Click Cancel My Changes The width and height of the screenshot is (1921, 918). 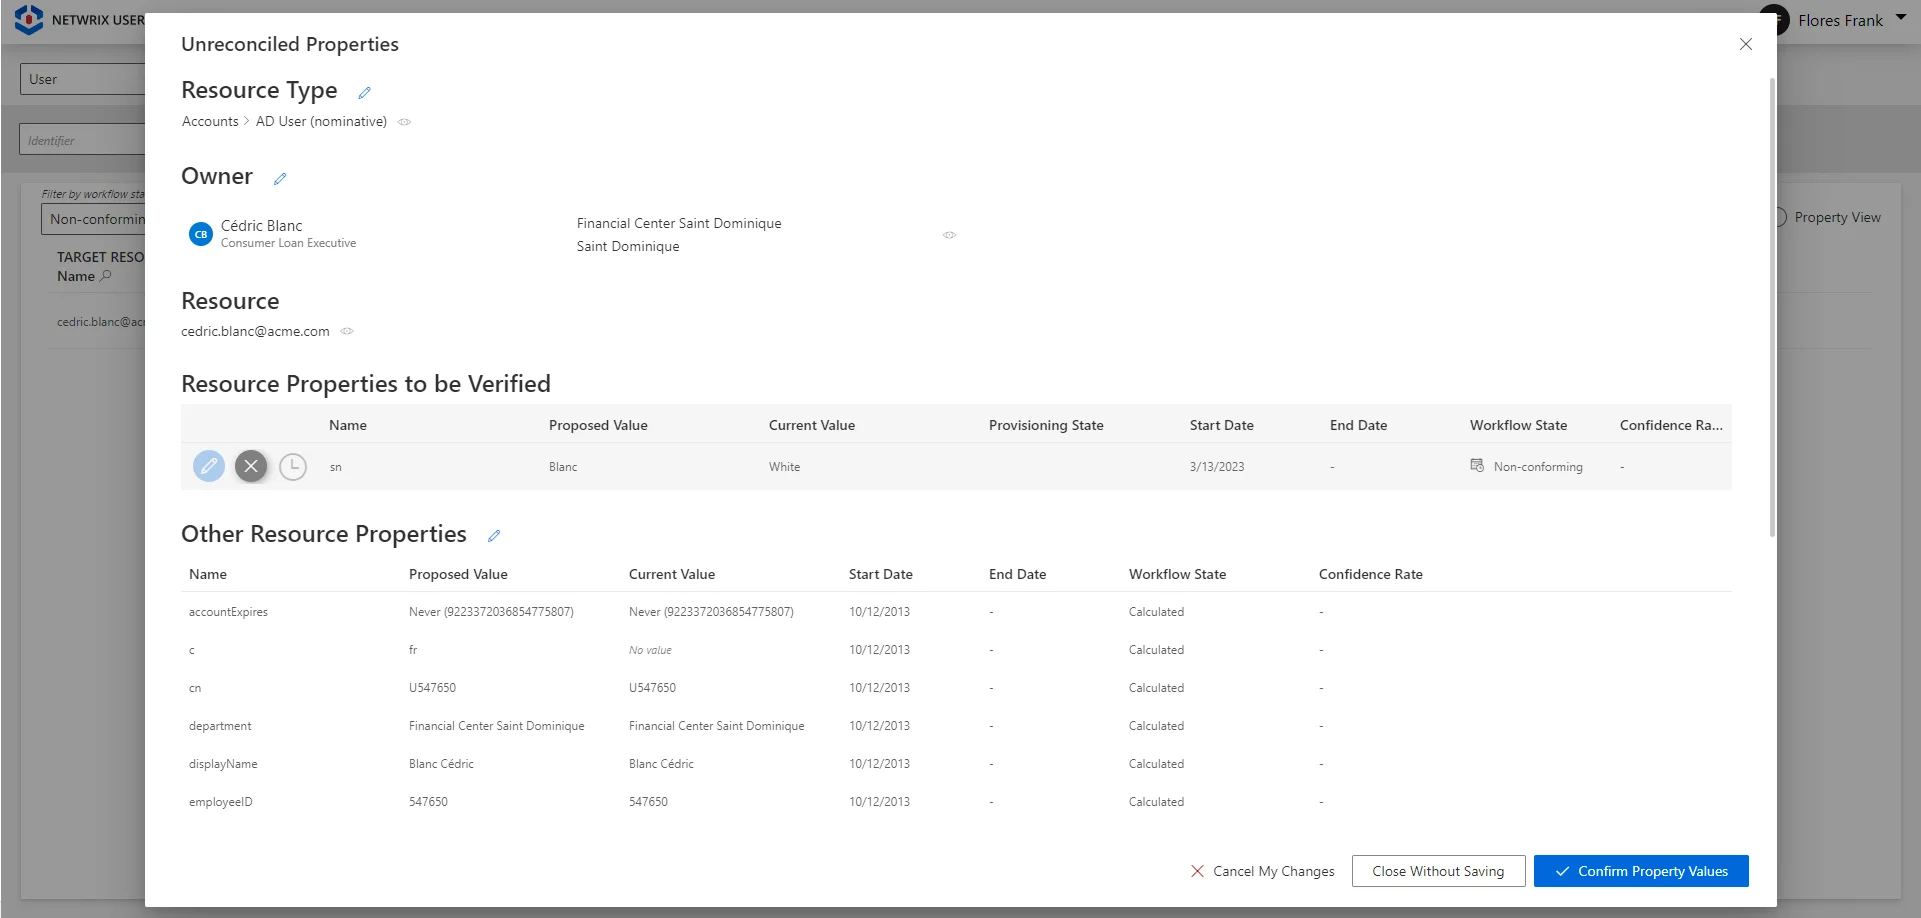(x=1262, y=871)
